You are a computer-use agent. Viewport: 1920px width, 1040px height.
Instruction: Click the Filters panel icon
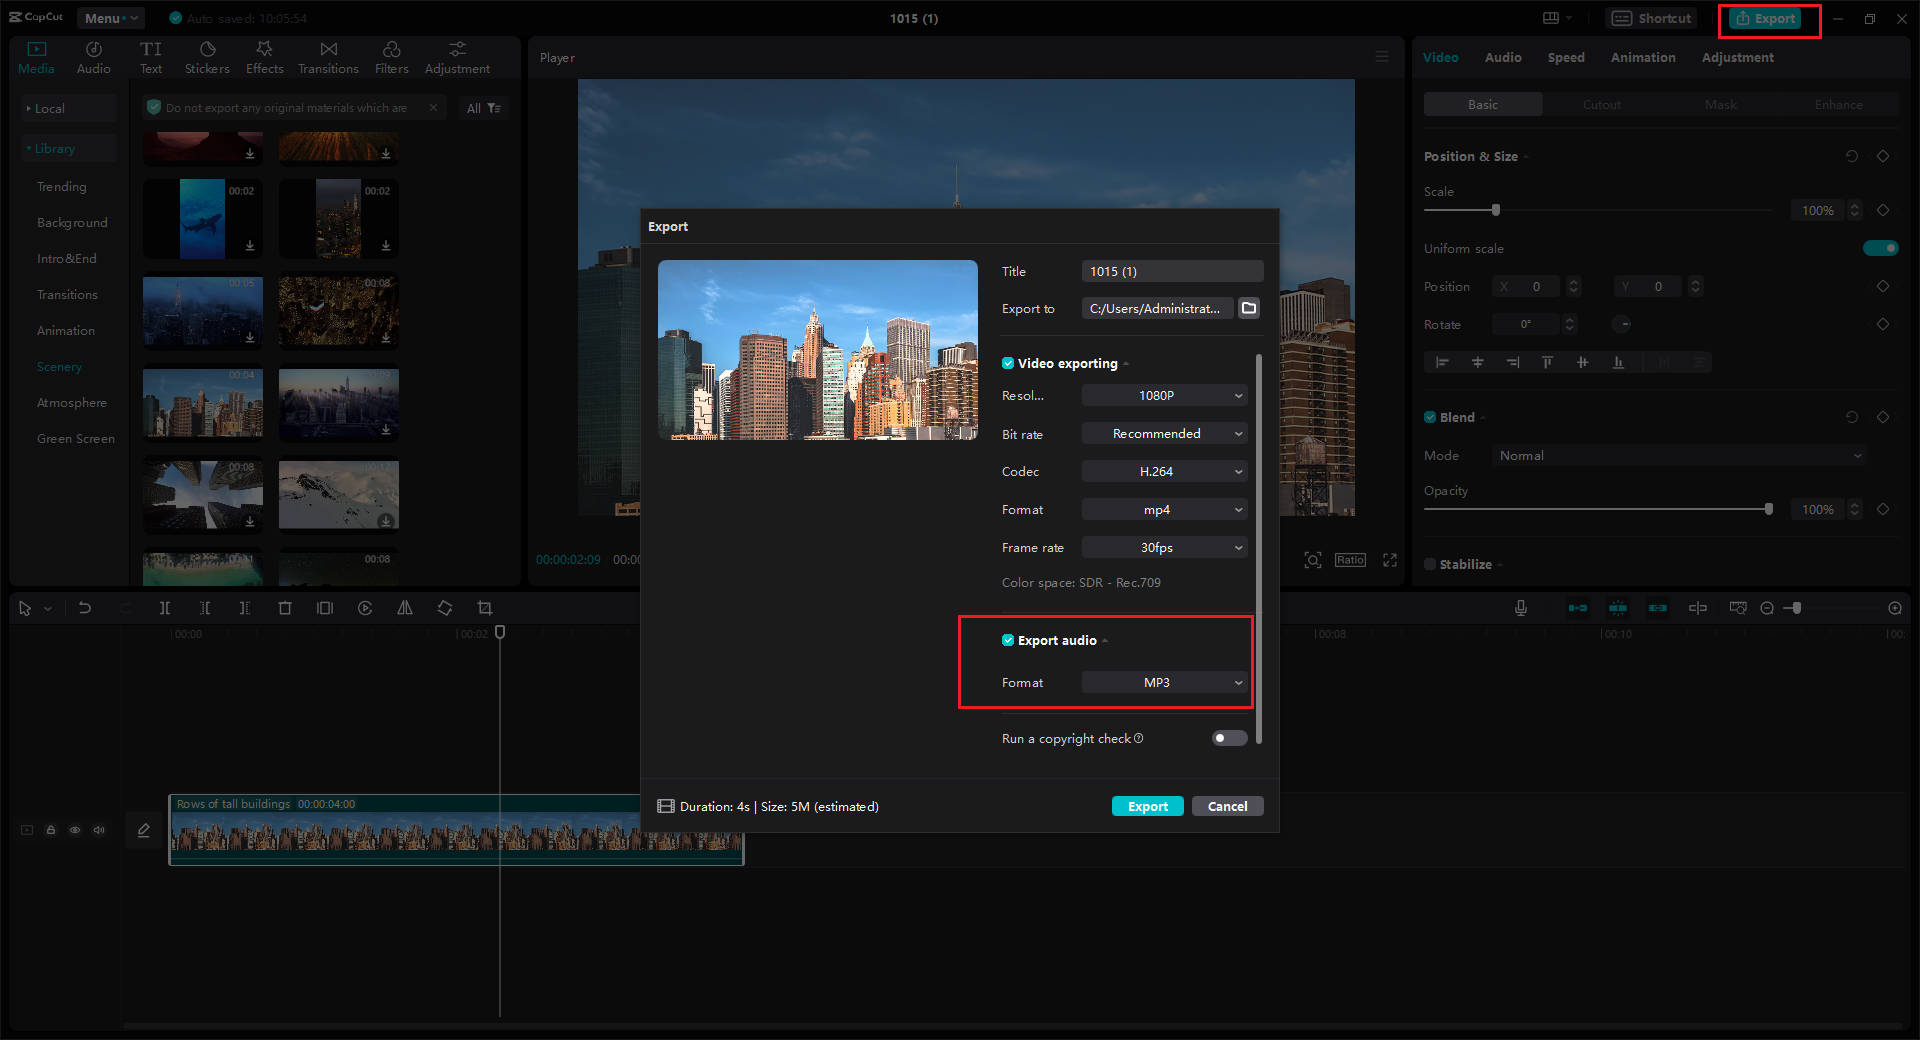391,55
